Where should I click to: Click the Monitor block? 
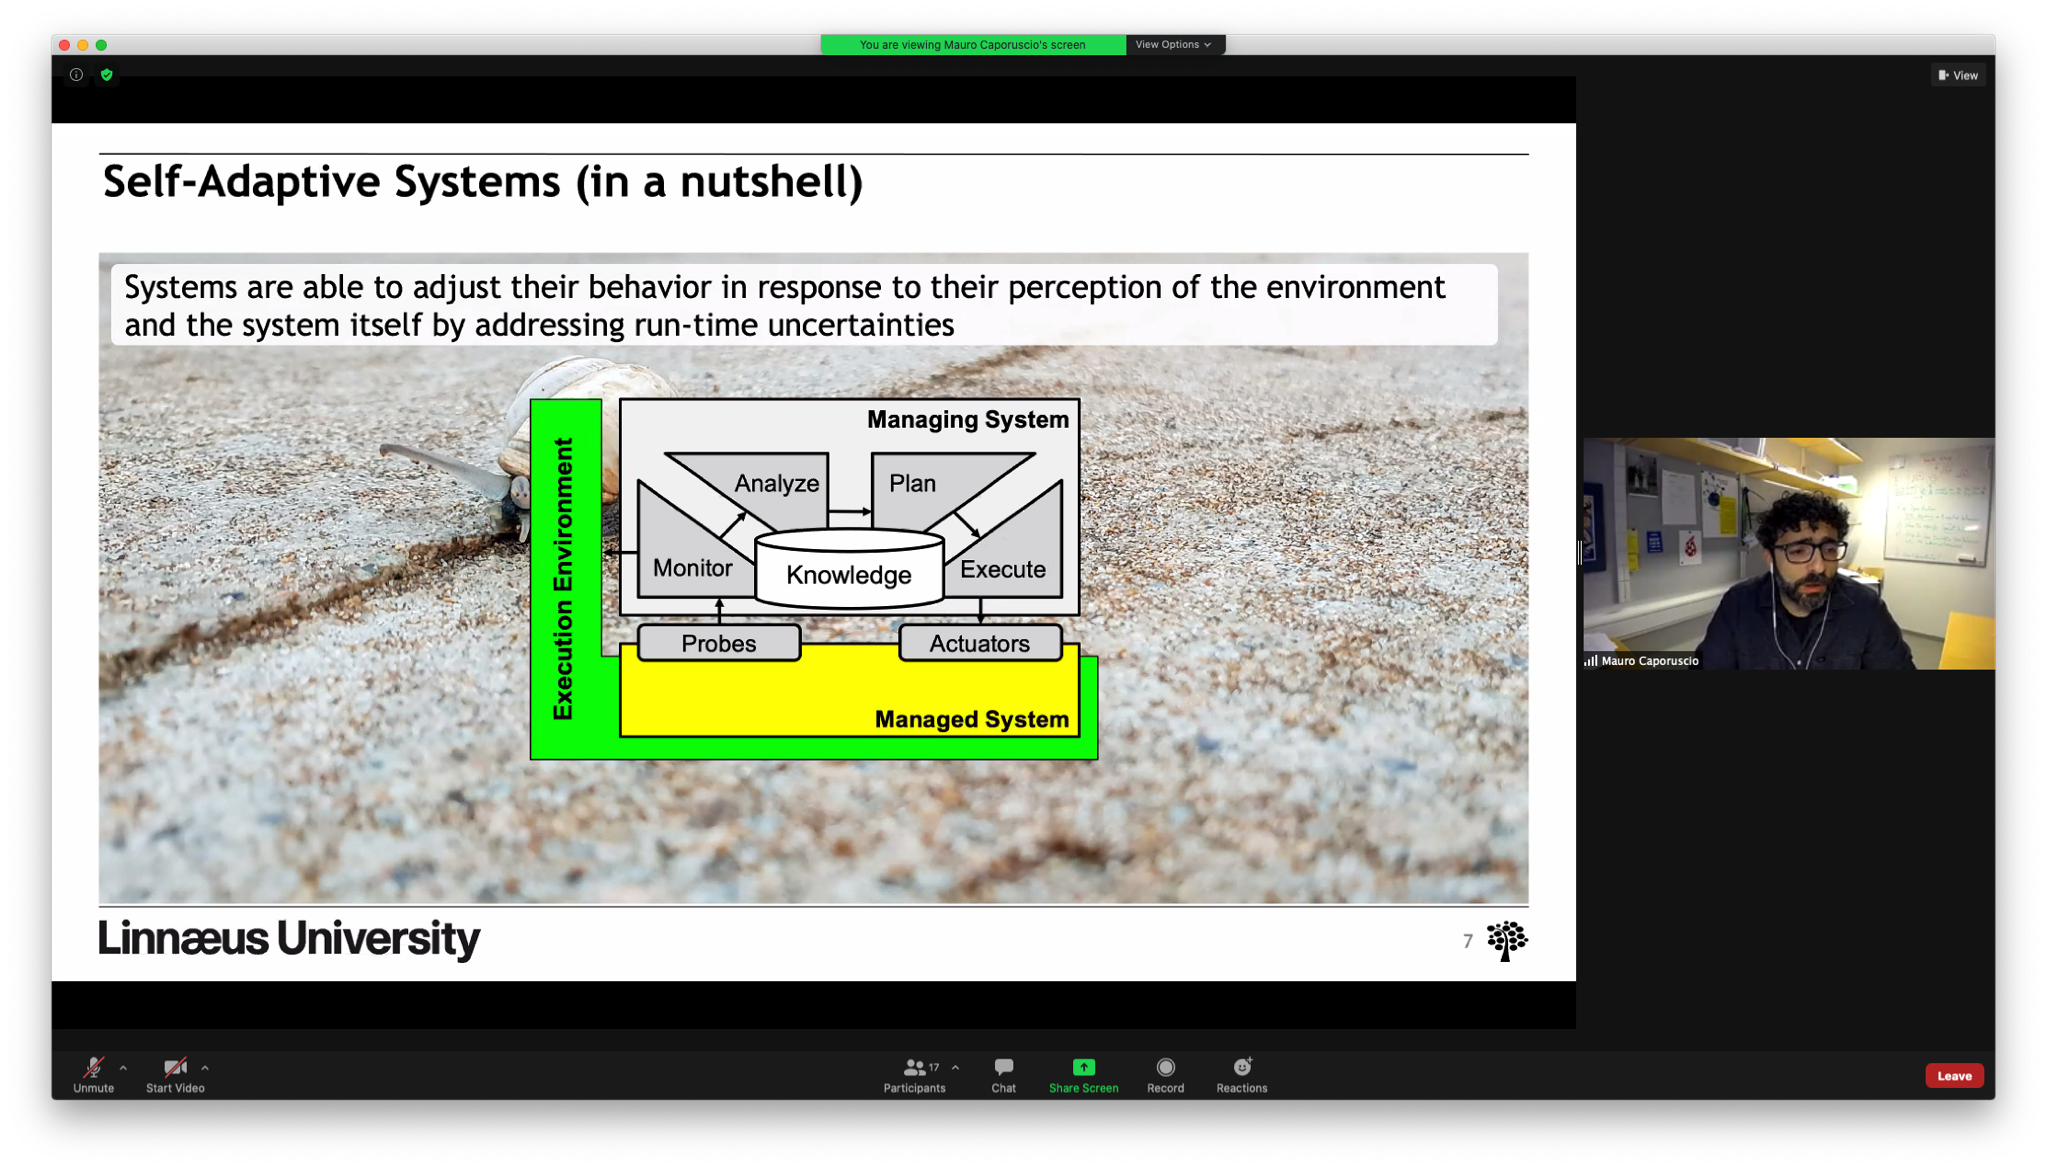pyautogui.click(x=692, y=568)
